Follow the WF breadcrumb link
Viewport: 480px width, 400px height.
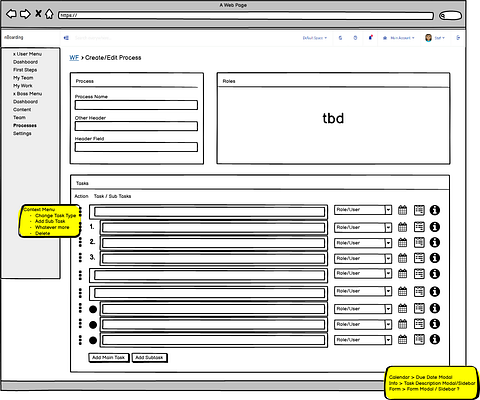(x=74, y=58)
